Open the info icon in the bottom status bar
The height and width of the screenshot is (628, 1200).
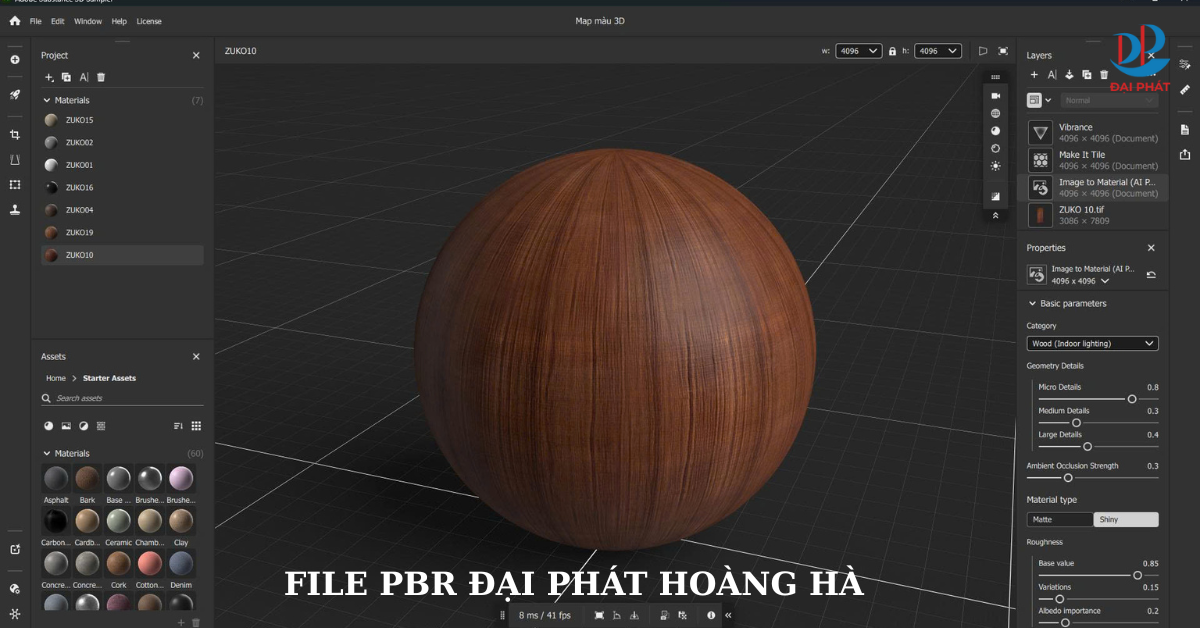710,615
